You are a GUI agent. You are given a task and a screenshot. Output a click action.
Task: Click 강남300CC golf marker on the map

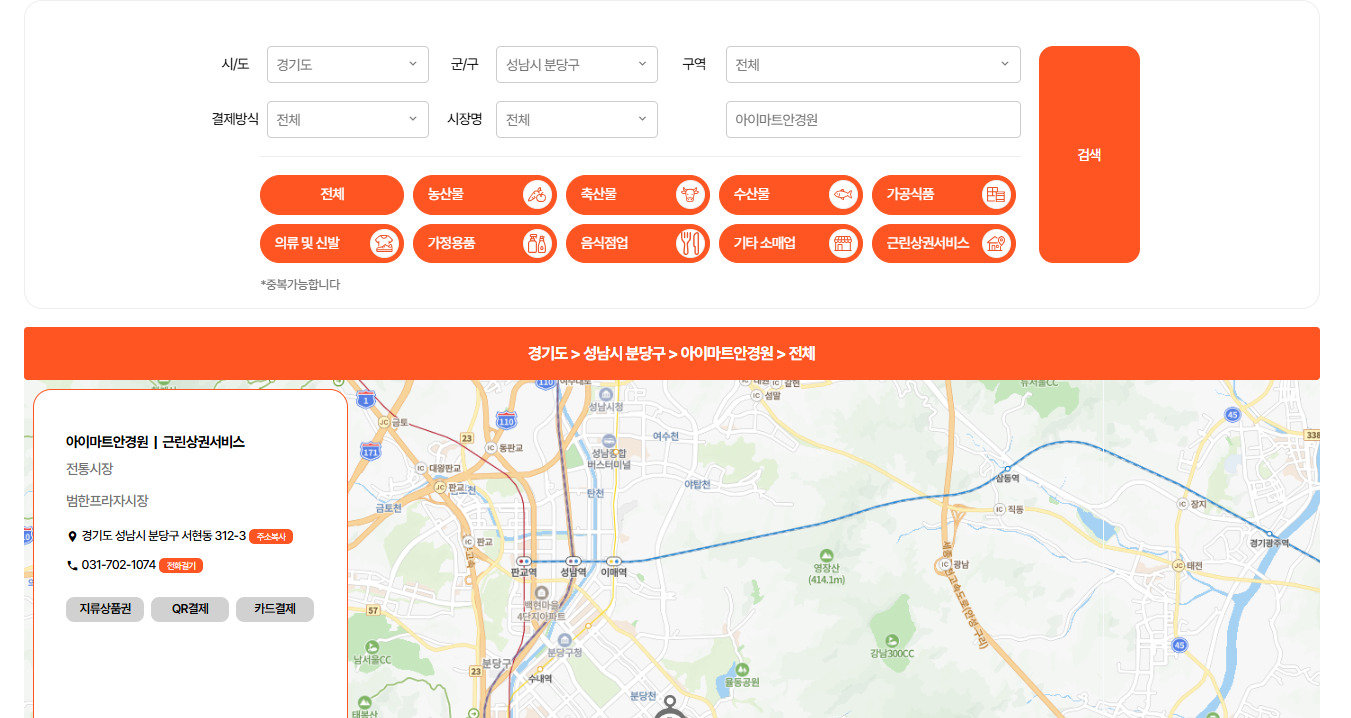click(x=892, y=647)
